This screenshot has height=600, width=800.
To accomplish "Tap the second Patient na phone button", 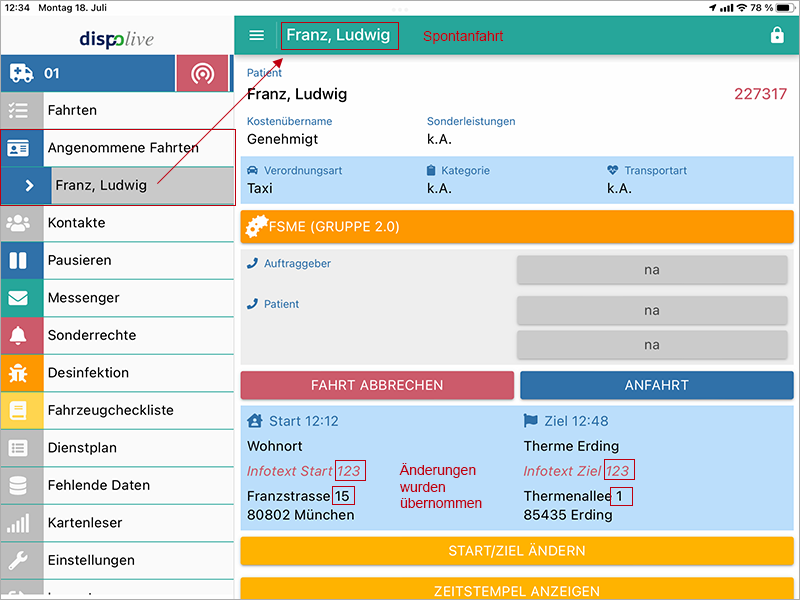I will [652, 345].
